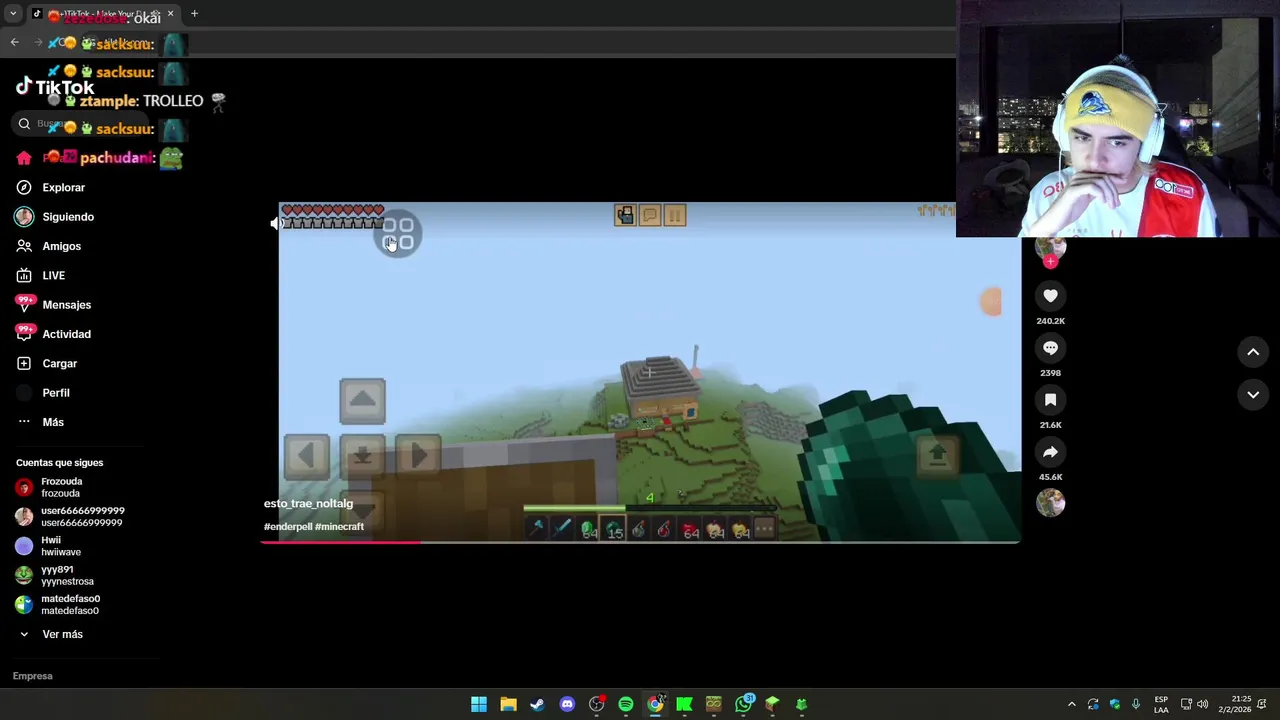The image size is (1280, 720).
Task: Open the #minecraft hashtag
Action: tap(340, 527)
